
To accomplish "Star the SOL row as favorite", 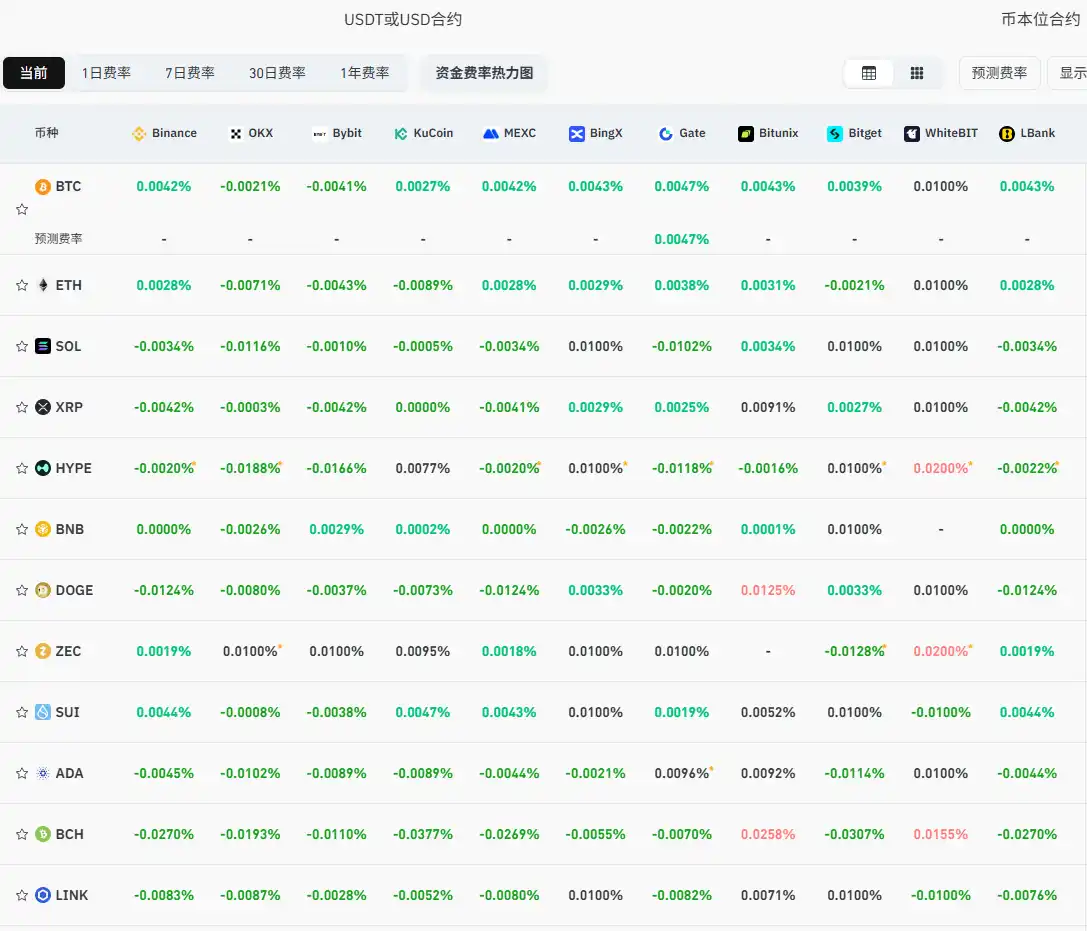I will tap(21, 346).
